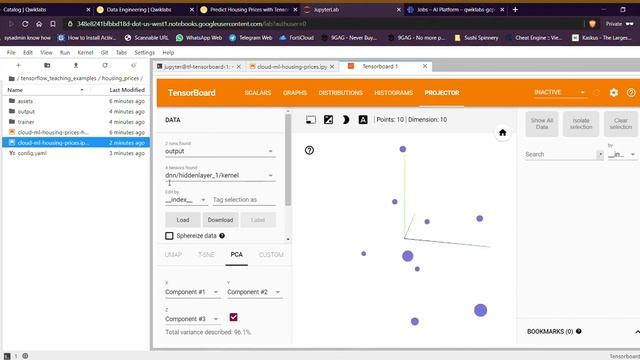This screenshot has height=360, width=640.
Task: Click the reload data icon in the TensorBoard header
Action: point(597,93)
